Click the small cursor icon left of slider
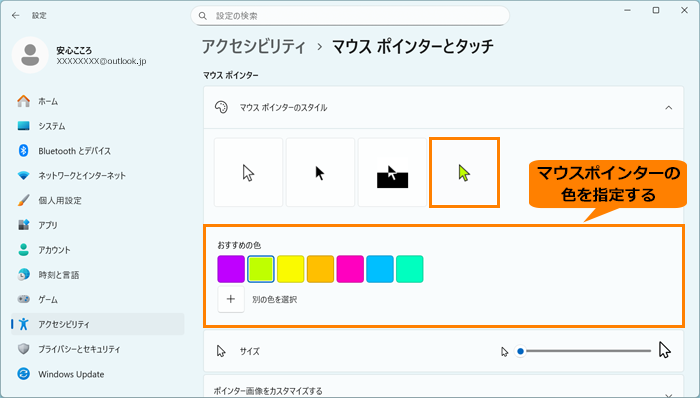700x398 pixels. tap(504, 352)
